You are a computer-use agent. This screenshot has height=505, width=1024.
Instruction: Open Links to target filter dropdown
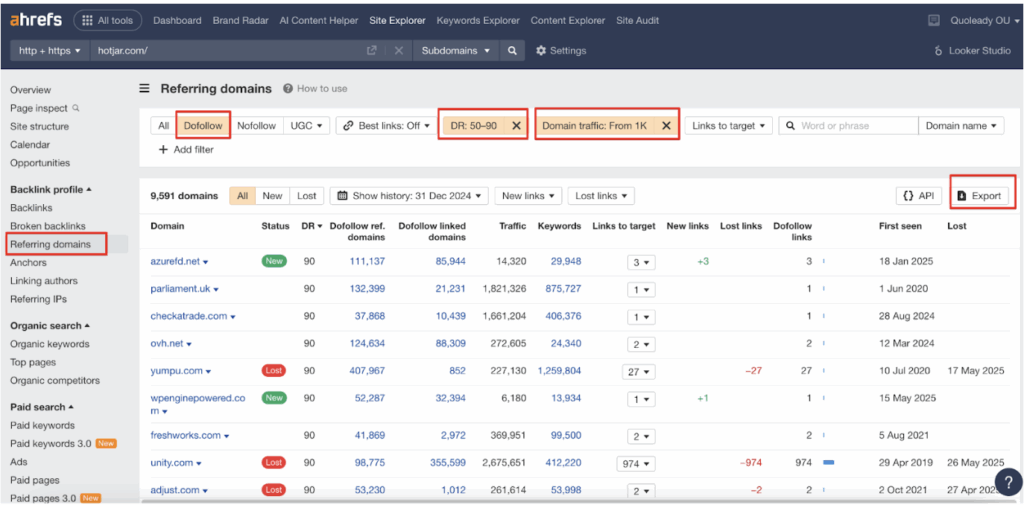[x=729, y=125]
